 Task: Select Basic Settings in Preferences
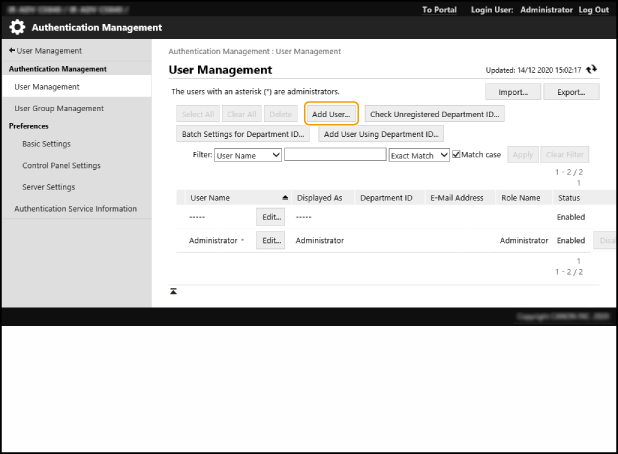click(x=46, y=144)
